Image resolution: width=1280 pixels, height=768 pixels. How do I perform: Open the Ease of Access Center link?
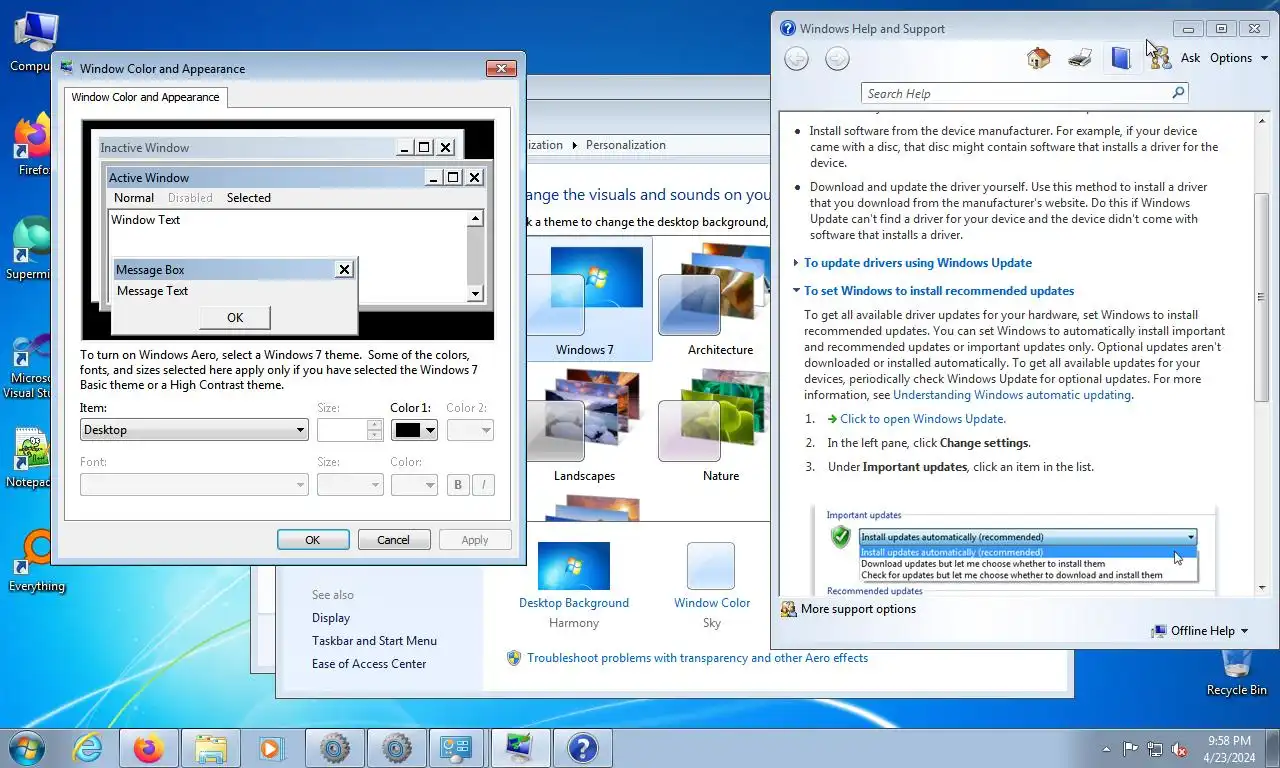369,664
